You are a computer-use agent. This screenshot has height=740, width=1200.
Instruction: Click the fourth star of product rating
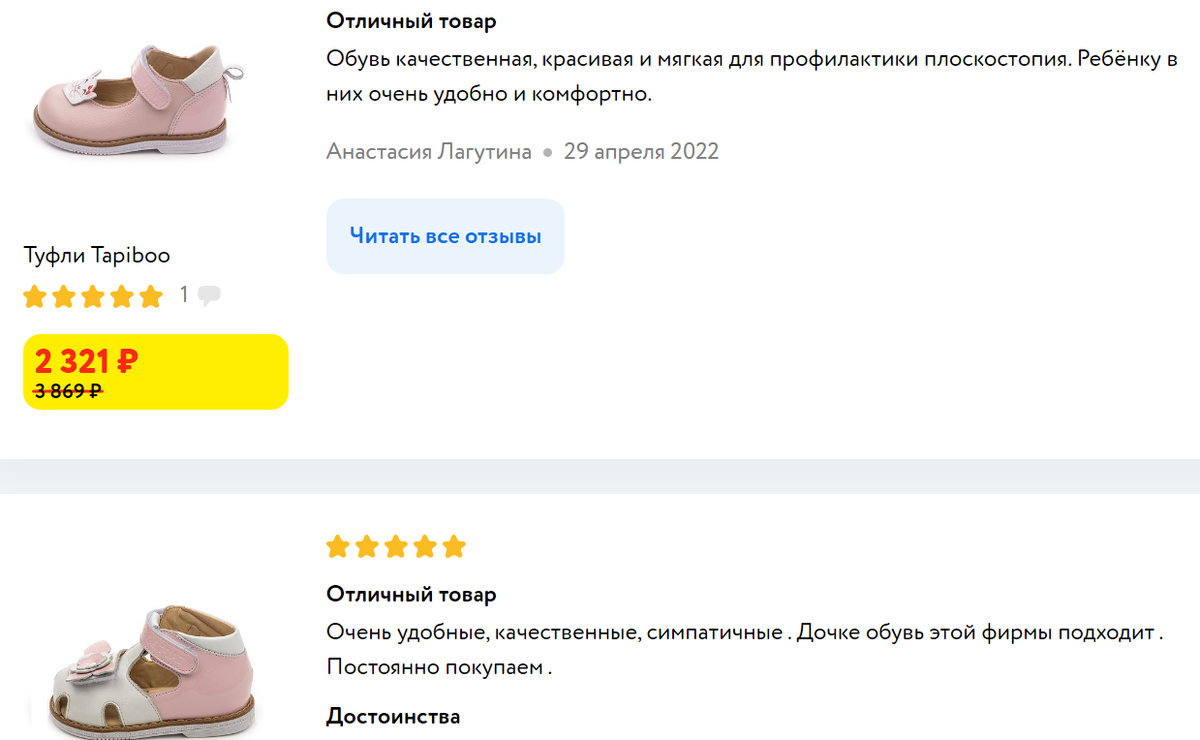121,296
